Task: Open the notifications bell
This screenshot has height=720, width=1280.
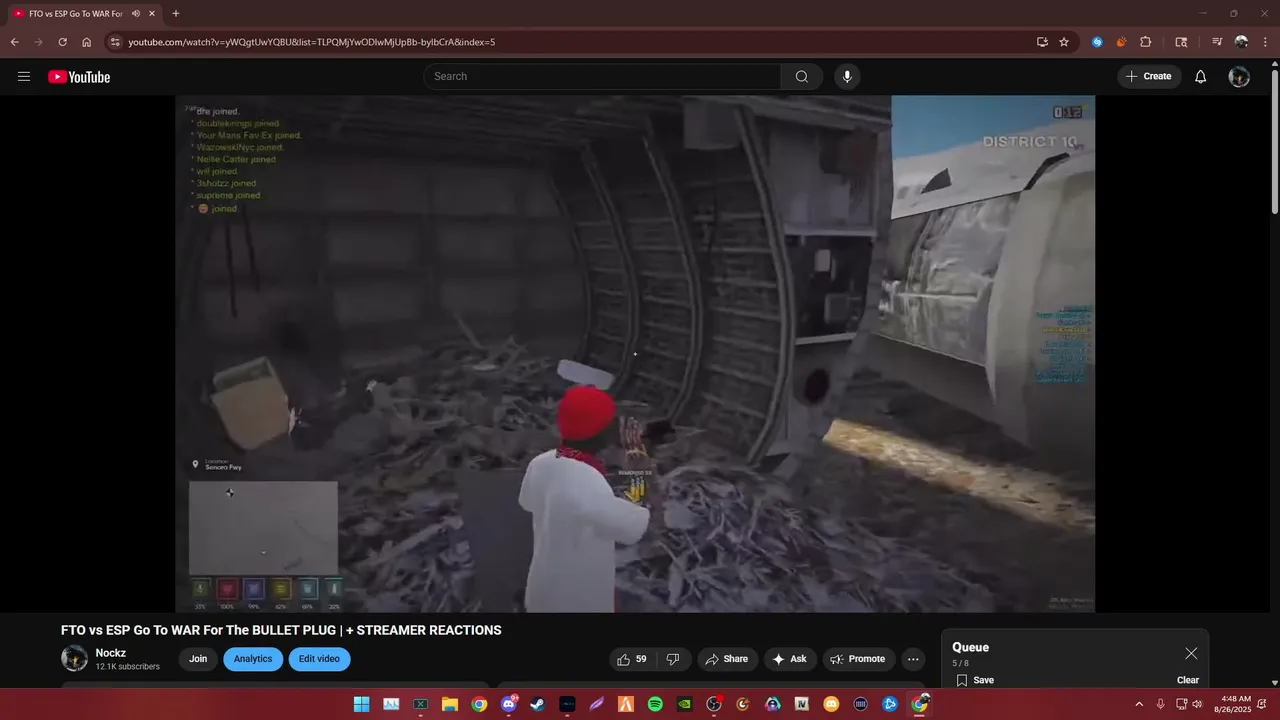Action: pyautogui.click(x=1201, y=77)
